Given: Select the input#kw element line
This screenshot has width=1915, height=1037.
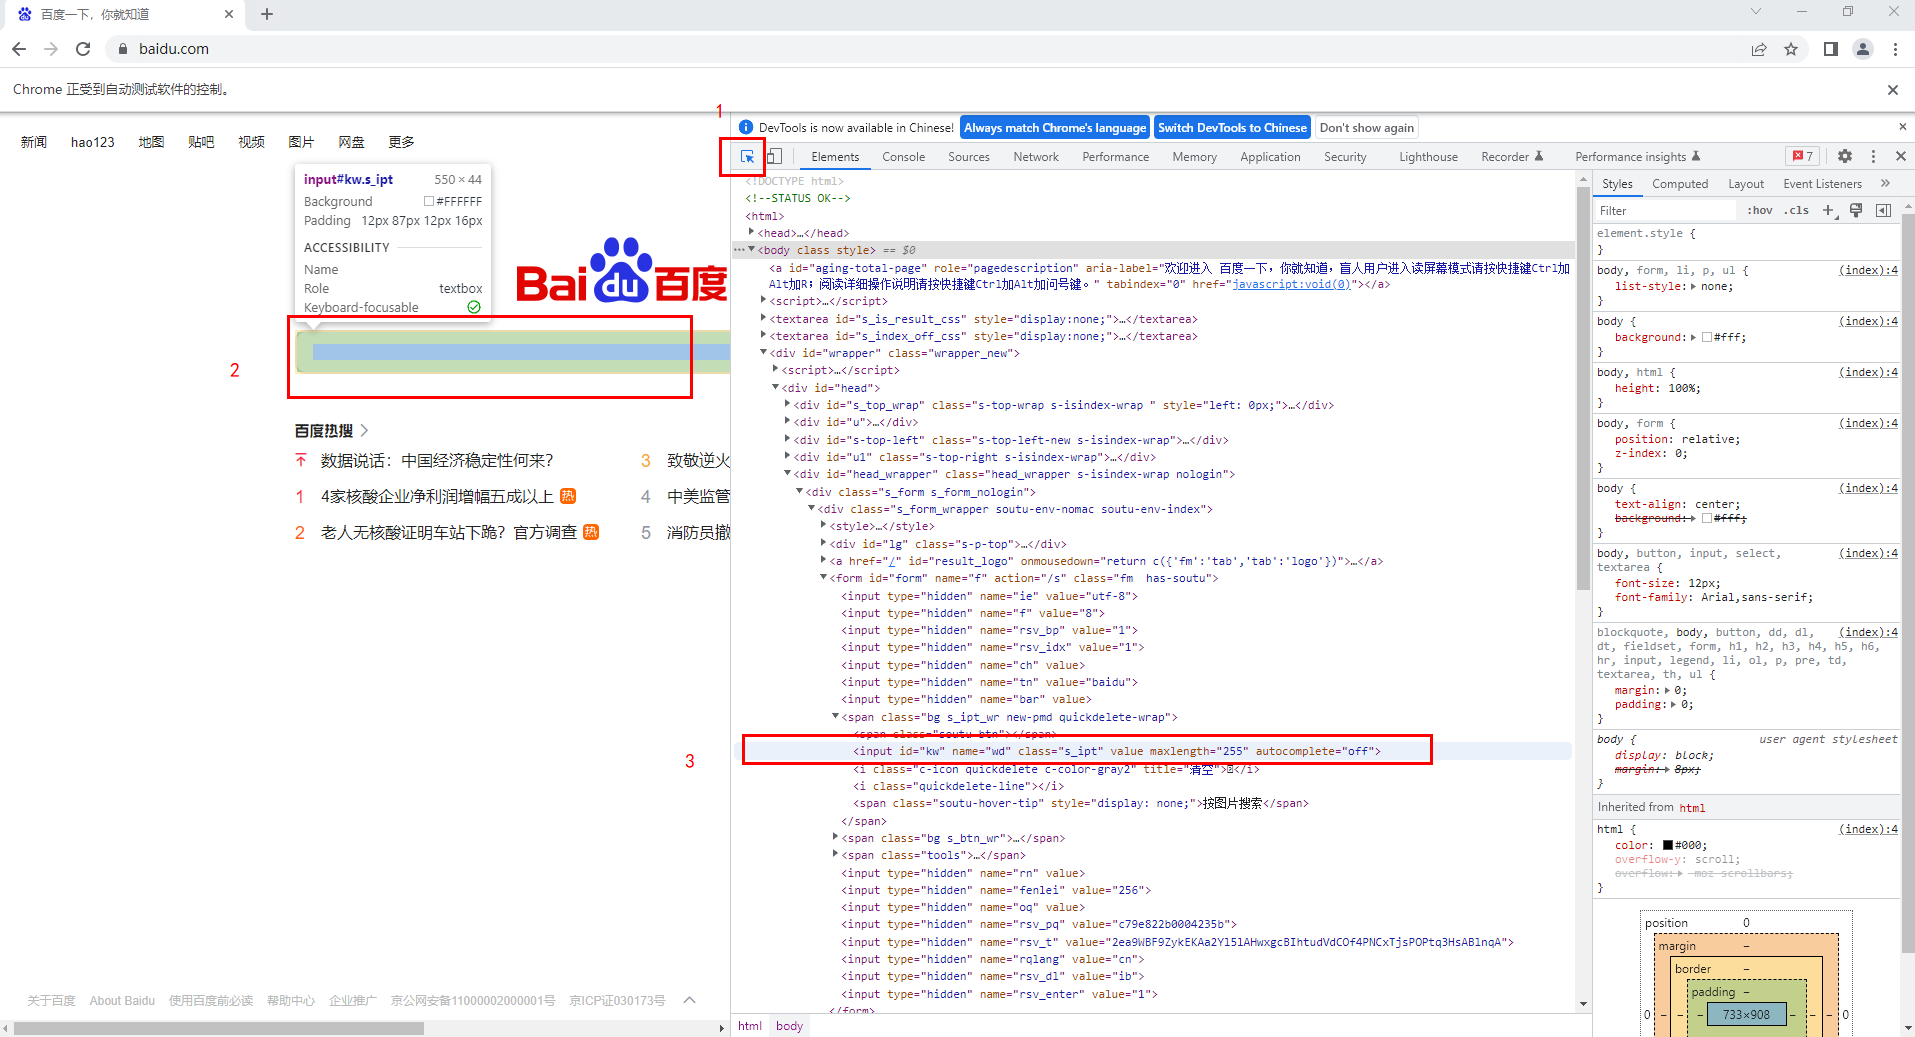Looking at the screenshot, I should tap(1116, 751).
